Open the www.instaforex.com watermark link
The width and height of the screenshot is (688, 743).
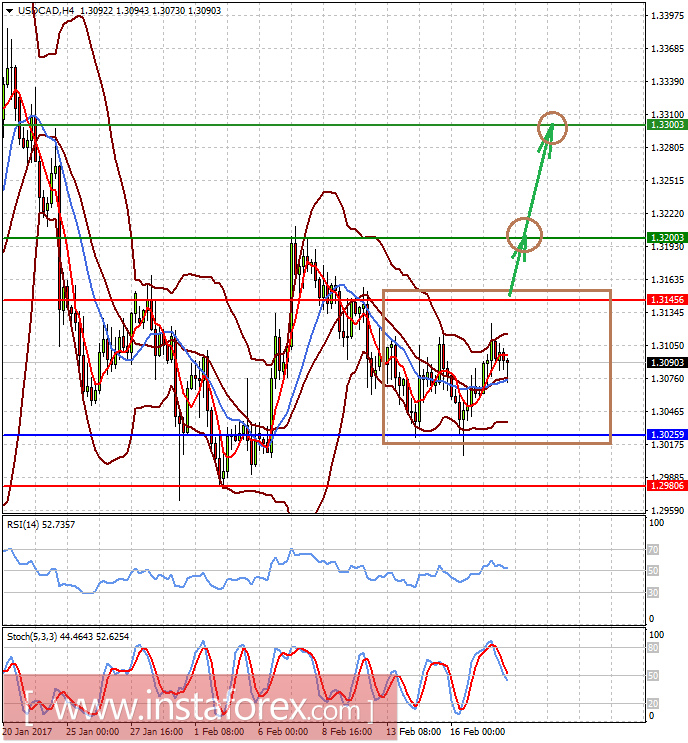pos(198,708)
